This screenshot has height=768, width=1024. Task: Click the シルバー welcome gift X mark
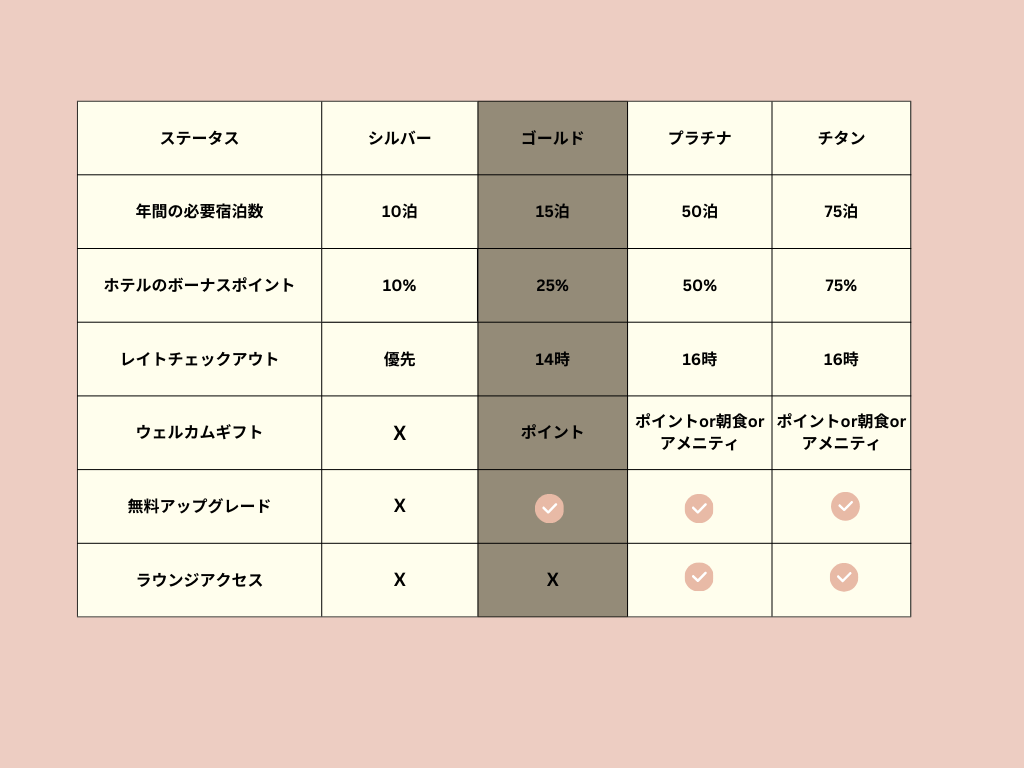tap(399, 433)
